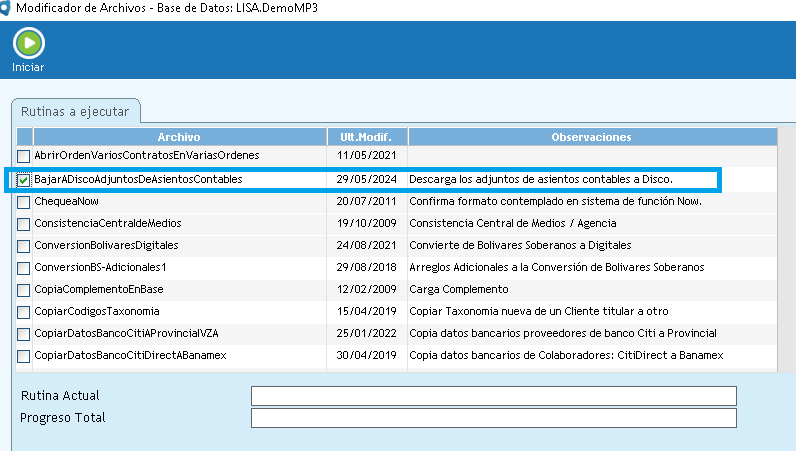The image size is (796, 451).
Task: Click the Observaciones column header
Action: pos(592,136)
